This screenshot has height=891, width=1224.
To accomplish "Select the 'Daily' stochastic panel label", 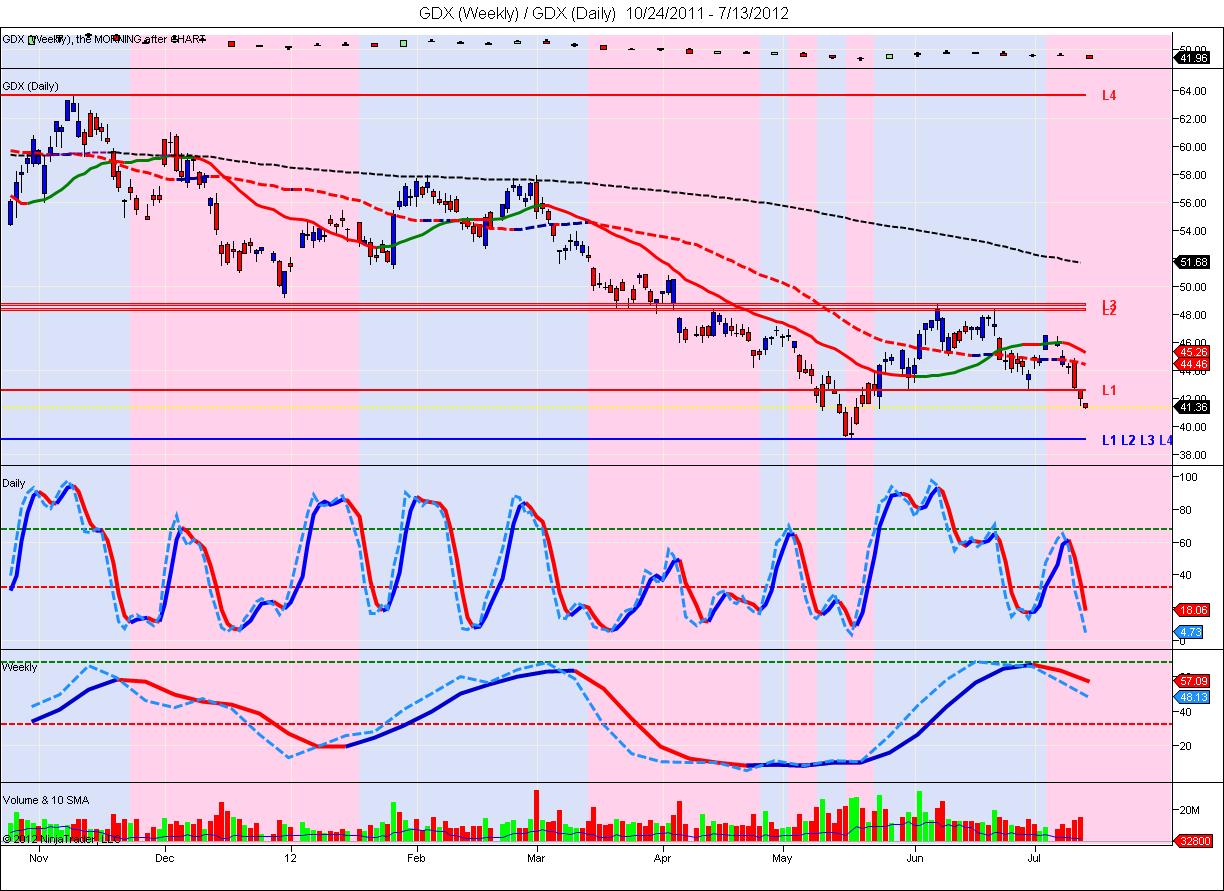I will click(14, 483).
